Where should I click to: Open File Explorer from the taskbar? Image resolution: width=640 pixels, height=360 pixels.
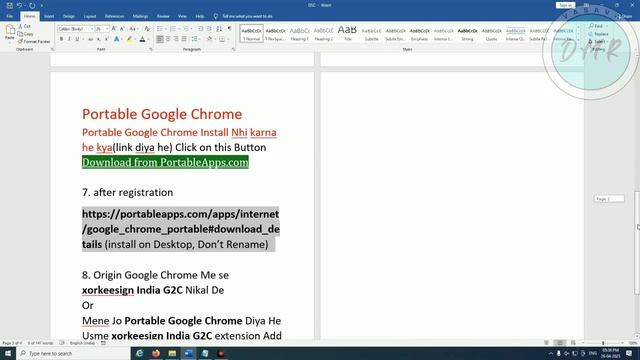pyautogui.click(x=172, y=353)
